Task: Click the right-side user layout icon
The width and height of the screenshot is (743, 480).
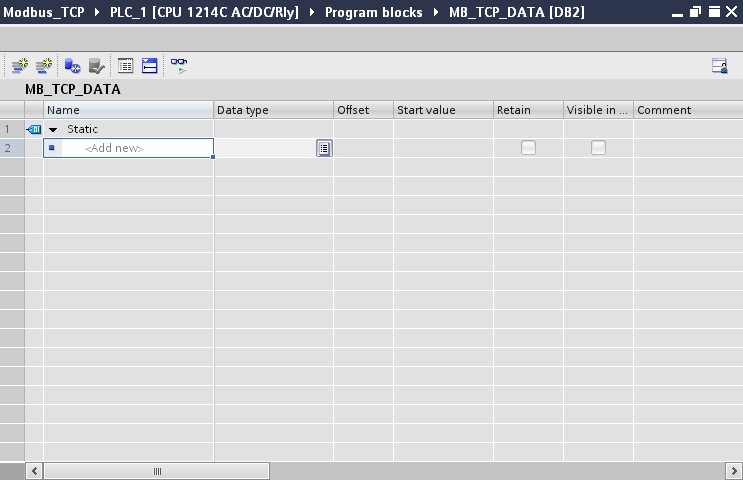Action: [719, 65]
